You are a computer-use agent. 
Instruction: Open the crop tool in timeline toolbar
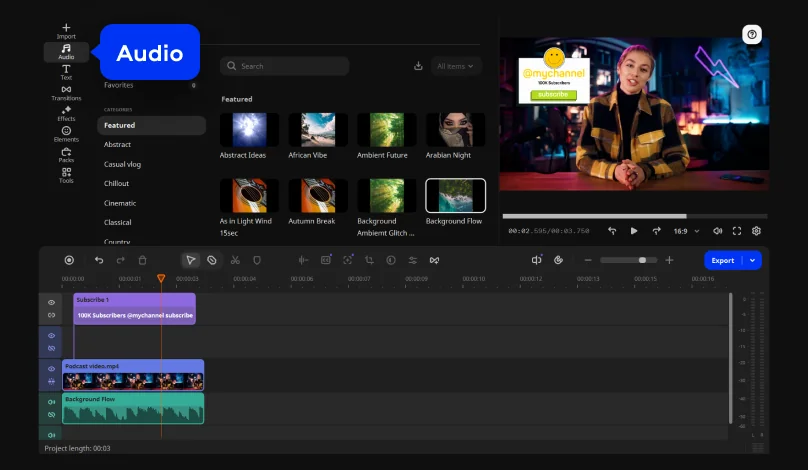[x=369, y=260]
